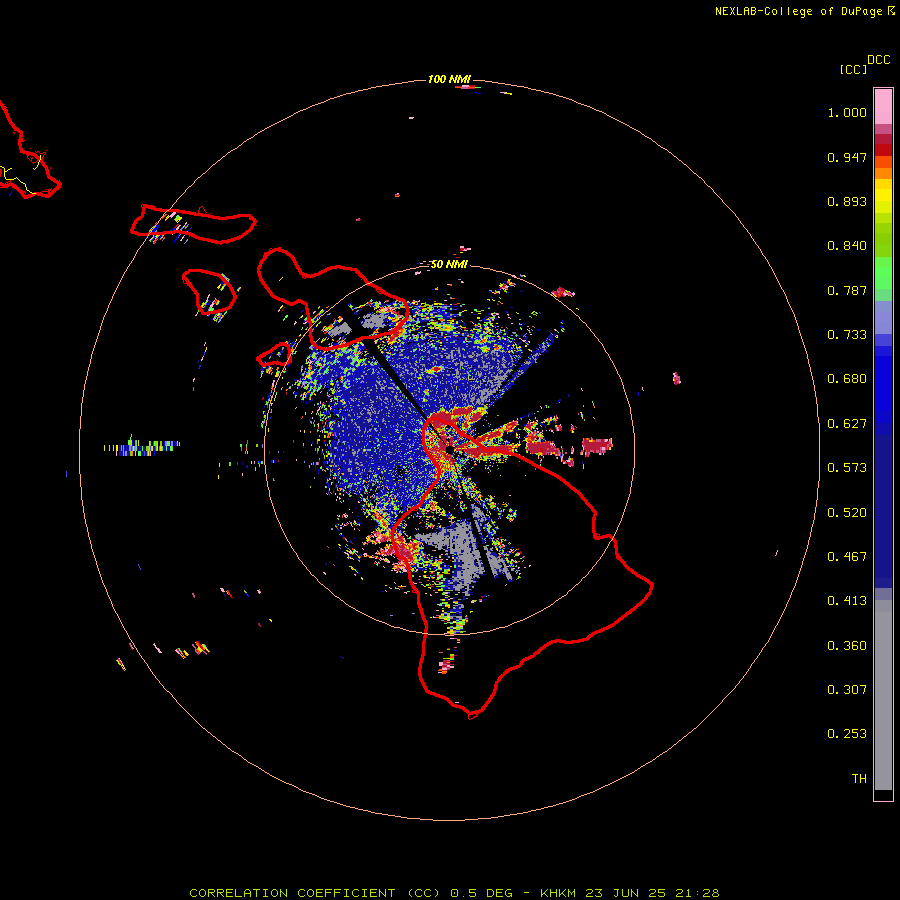Viewport: 900px width, 900px height.
Task: Pick the red segment of the color bar
Action: [883, 150]
